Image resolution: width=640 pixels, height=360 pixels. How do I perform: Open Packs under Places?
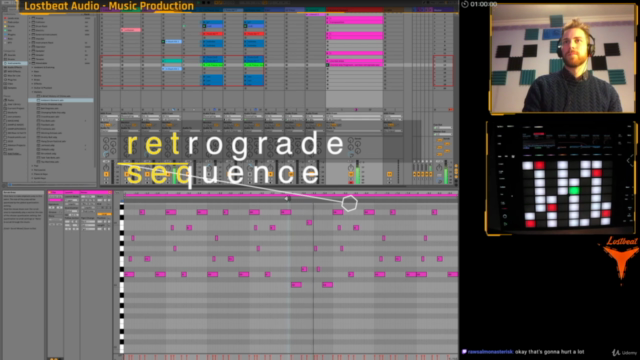point(11,100)
